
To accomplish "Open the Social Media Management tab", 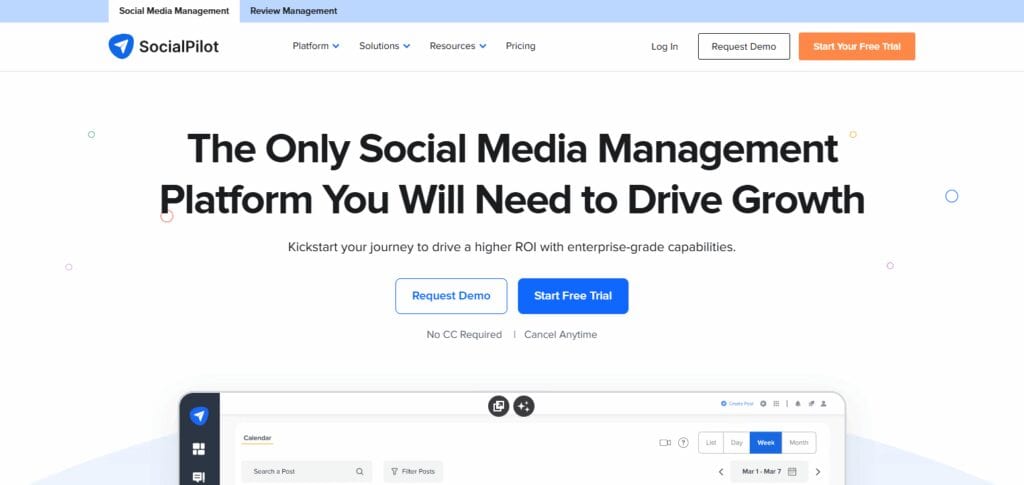I will pos(174,11).
